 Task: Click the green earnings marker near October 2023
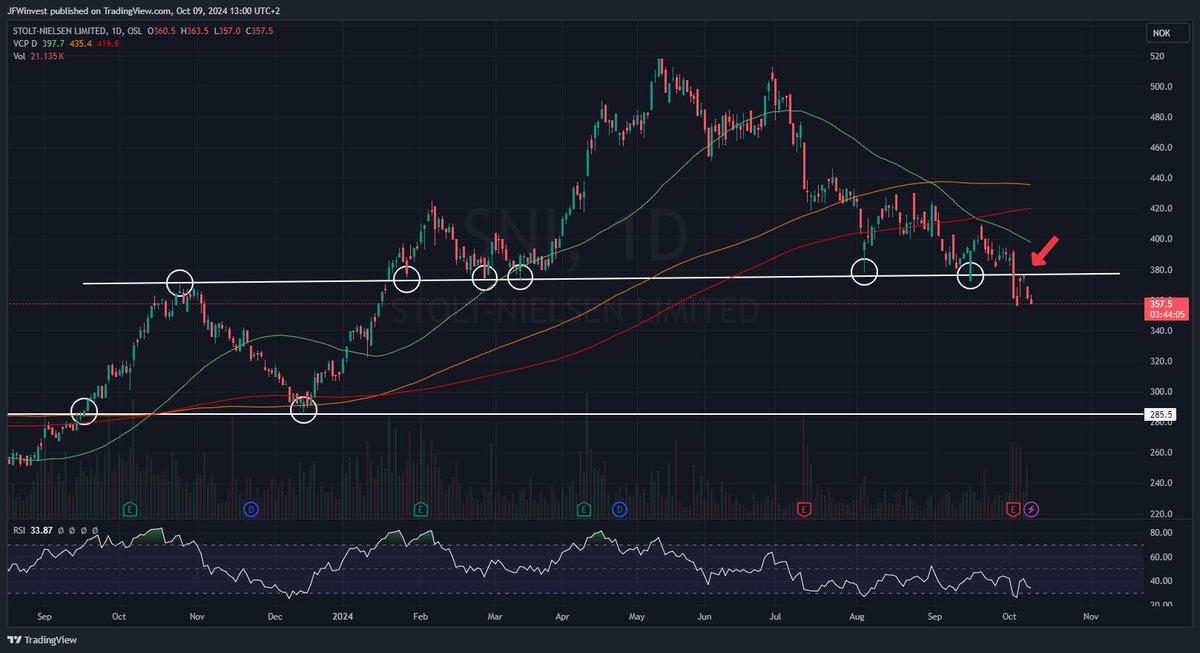coord(129,509)
